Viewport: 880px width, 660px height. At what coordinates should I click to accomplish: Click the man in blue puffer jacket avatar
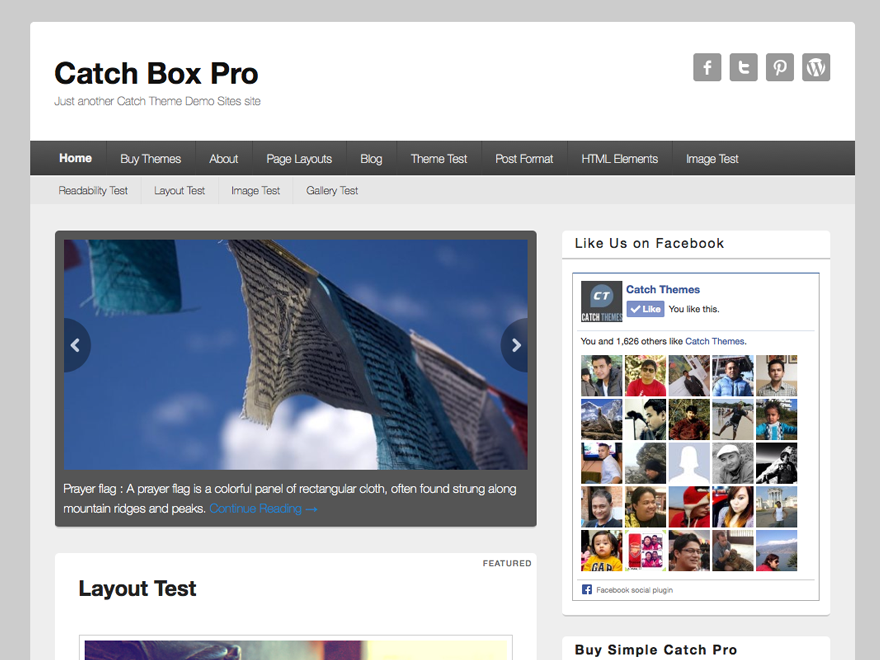click(732, 376)
